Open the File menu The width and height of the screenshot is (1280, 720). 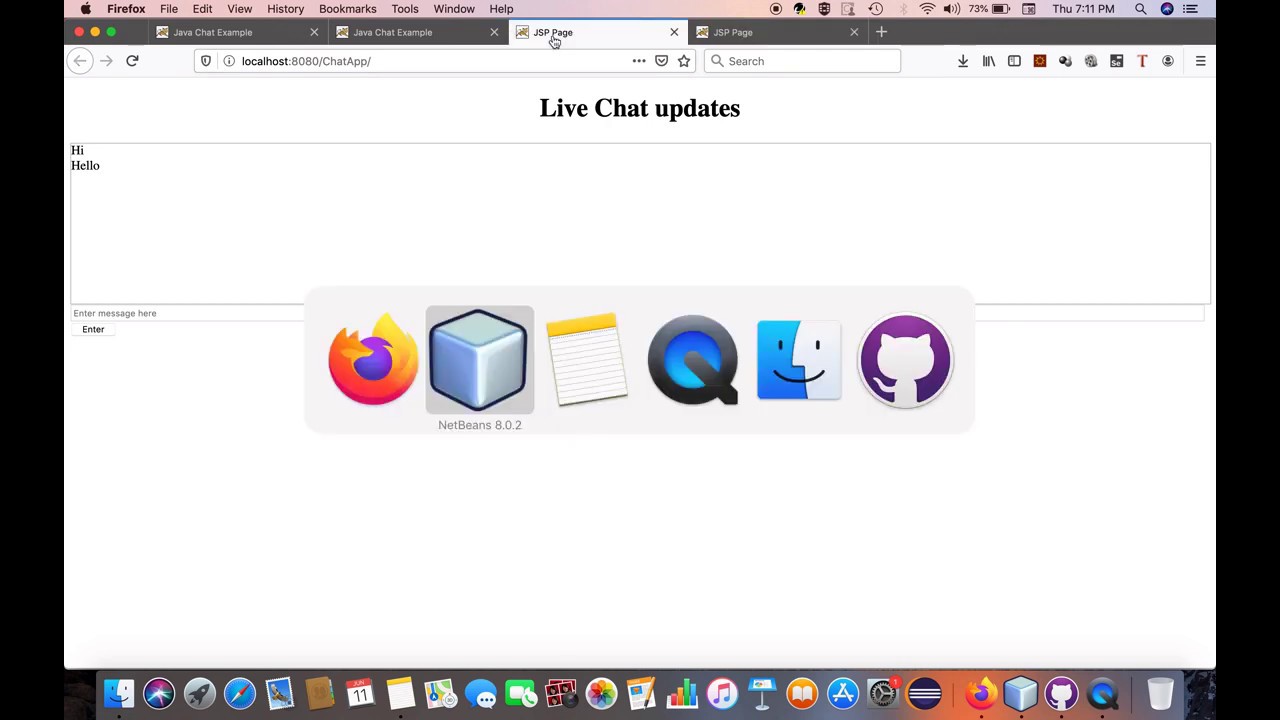(169, 9)
